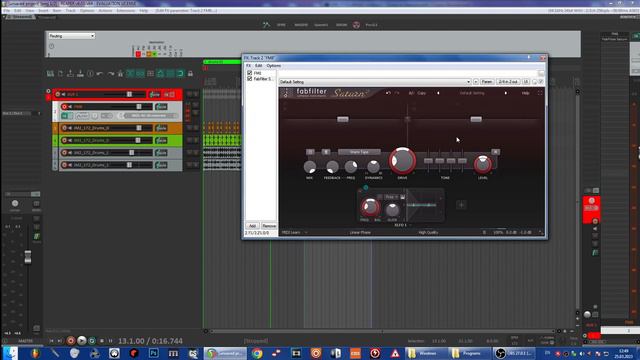Click the transport Record button
Viewport: 640px width, 360px height.
(x=71, y=340)
